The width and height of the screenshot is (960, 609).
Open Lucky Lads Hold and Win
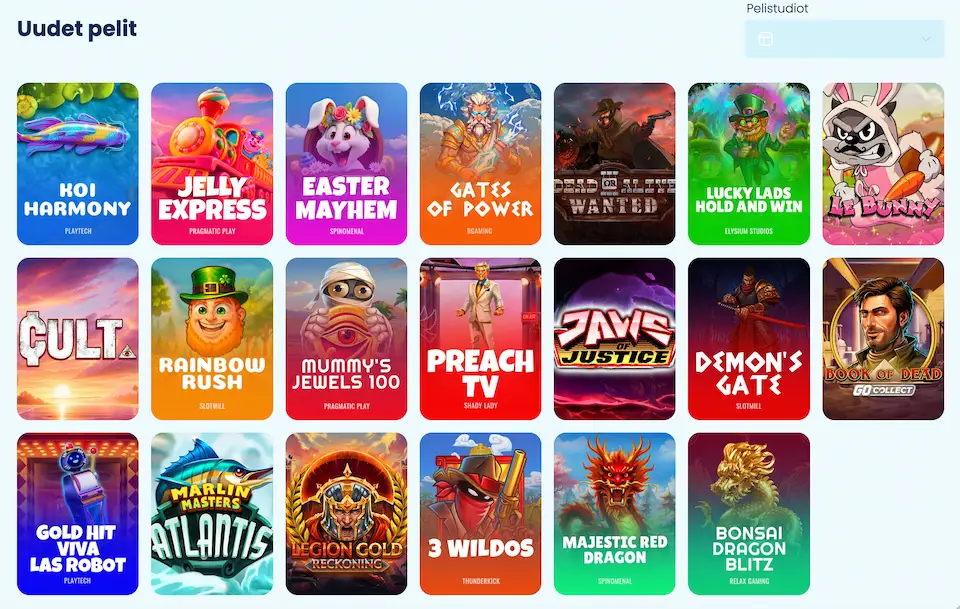(x=749, y=164)
